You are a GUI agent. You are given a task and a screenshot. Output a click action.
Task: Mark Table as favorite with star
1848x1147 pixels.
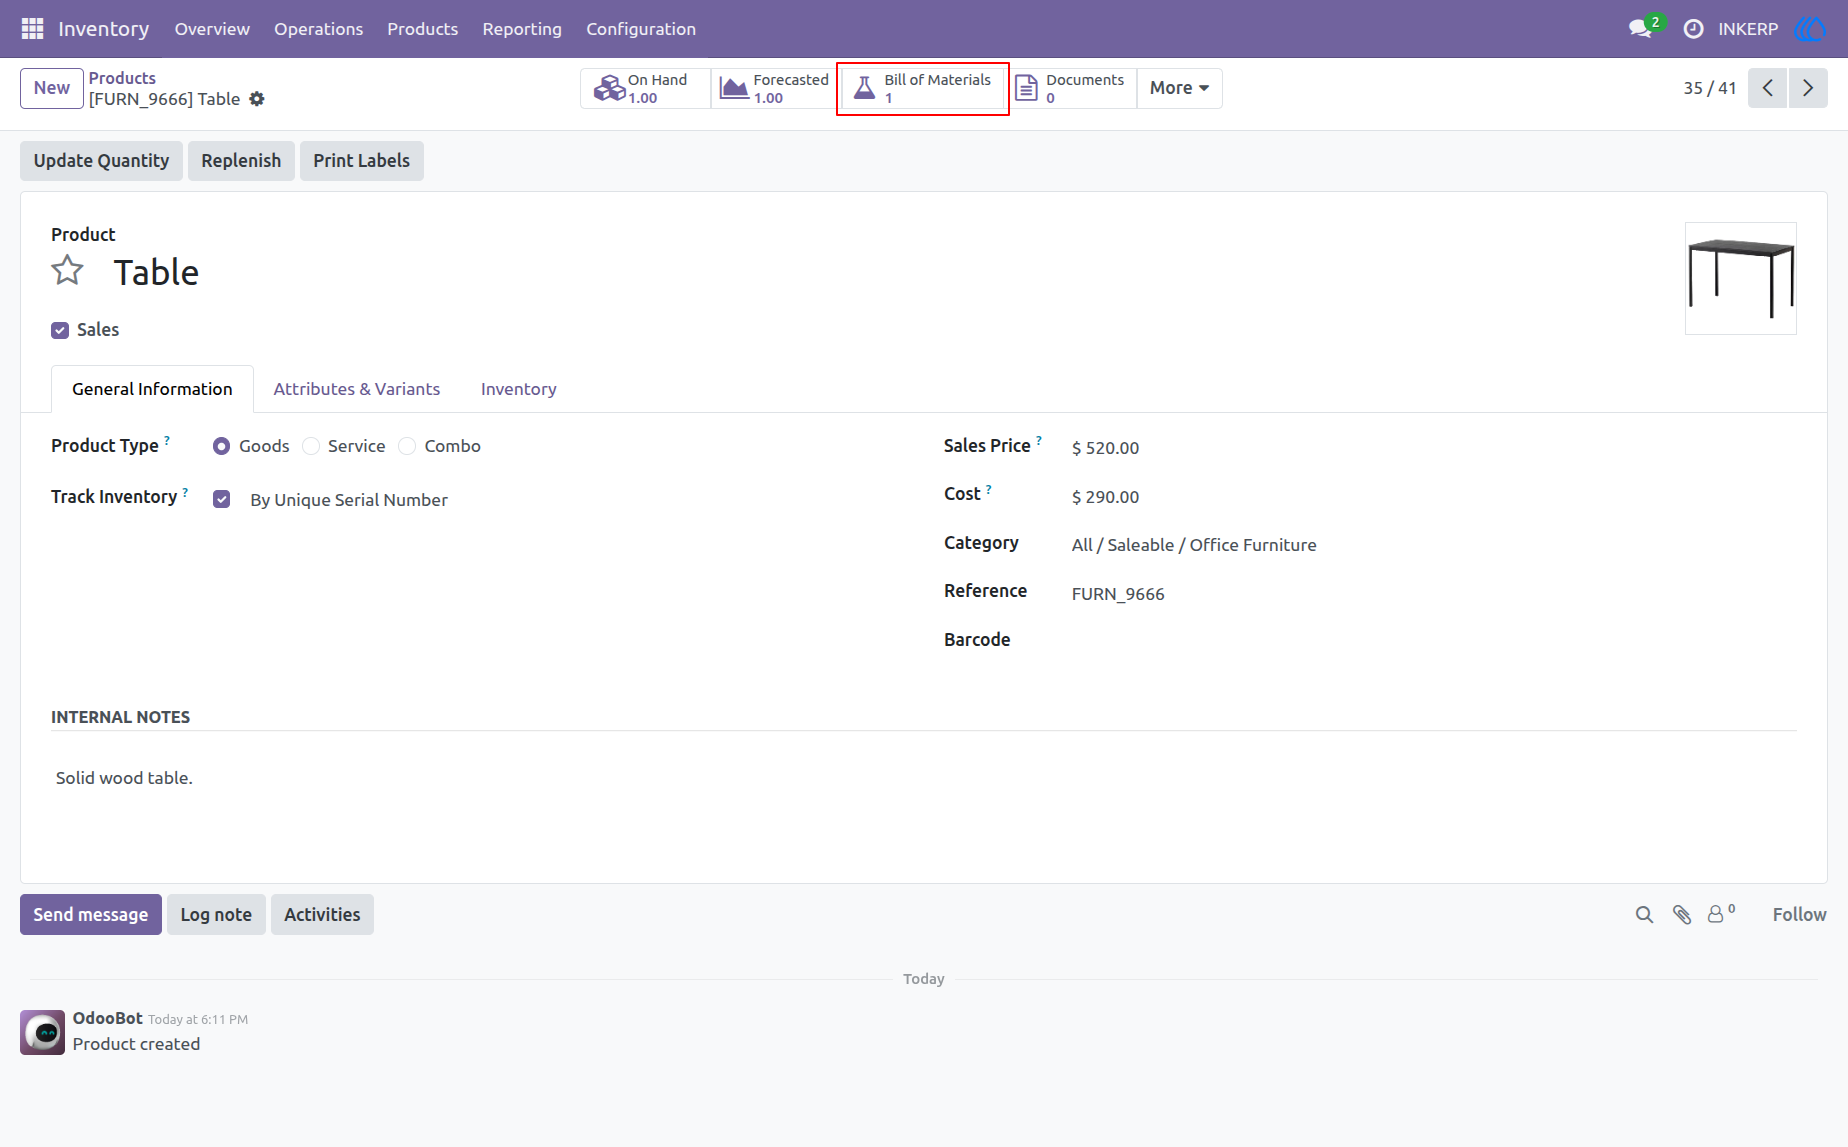(68, 270)
